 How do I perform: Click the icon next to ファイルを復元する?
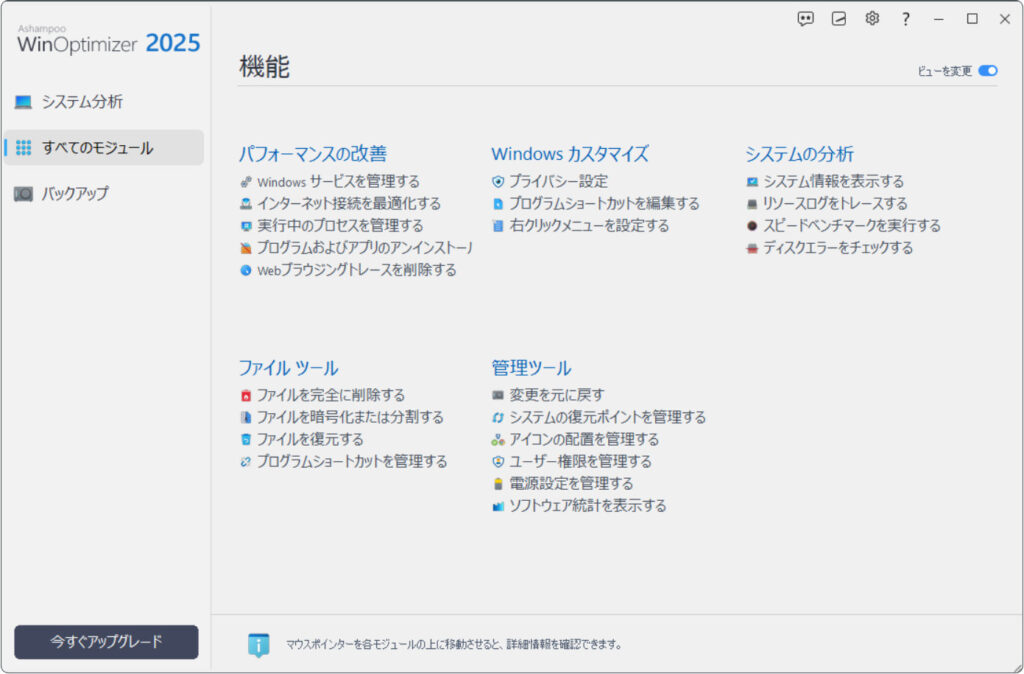[246, 440]
